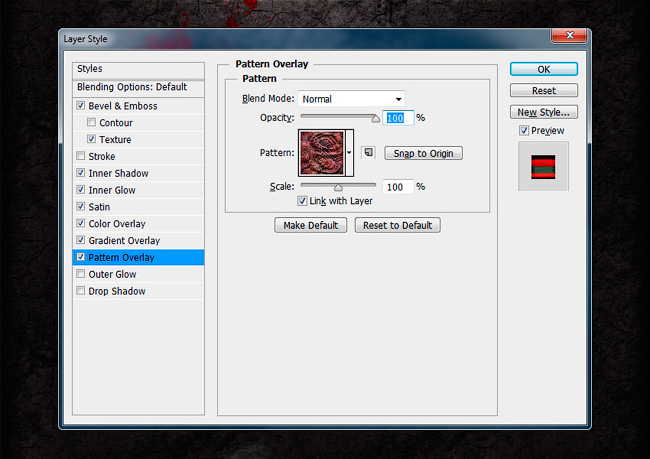This screenshot has width=650, height=459.
Task: Toggle the Color Overlay checkbox
Action: tap(81, 223)
